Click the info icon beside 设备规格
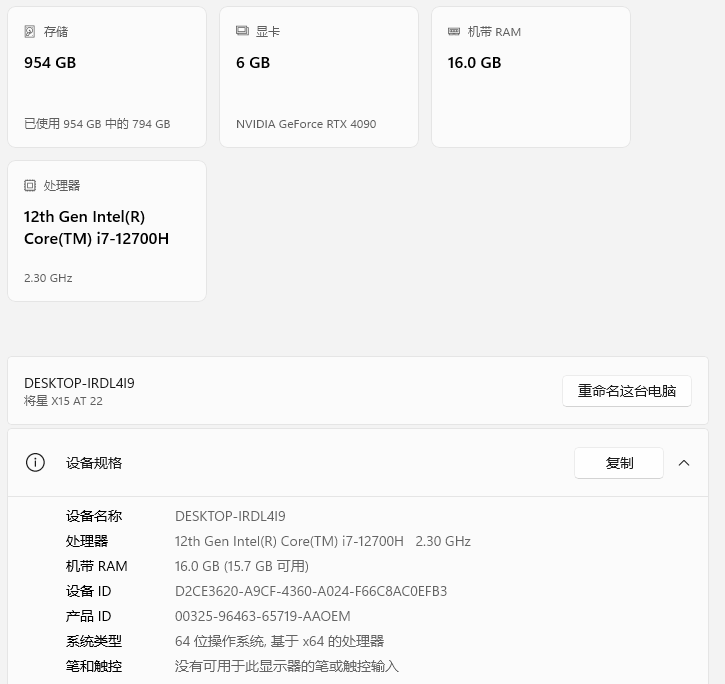Viewport: 725px width, 684px height. (35, 463)
